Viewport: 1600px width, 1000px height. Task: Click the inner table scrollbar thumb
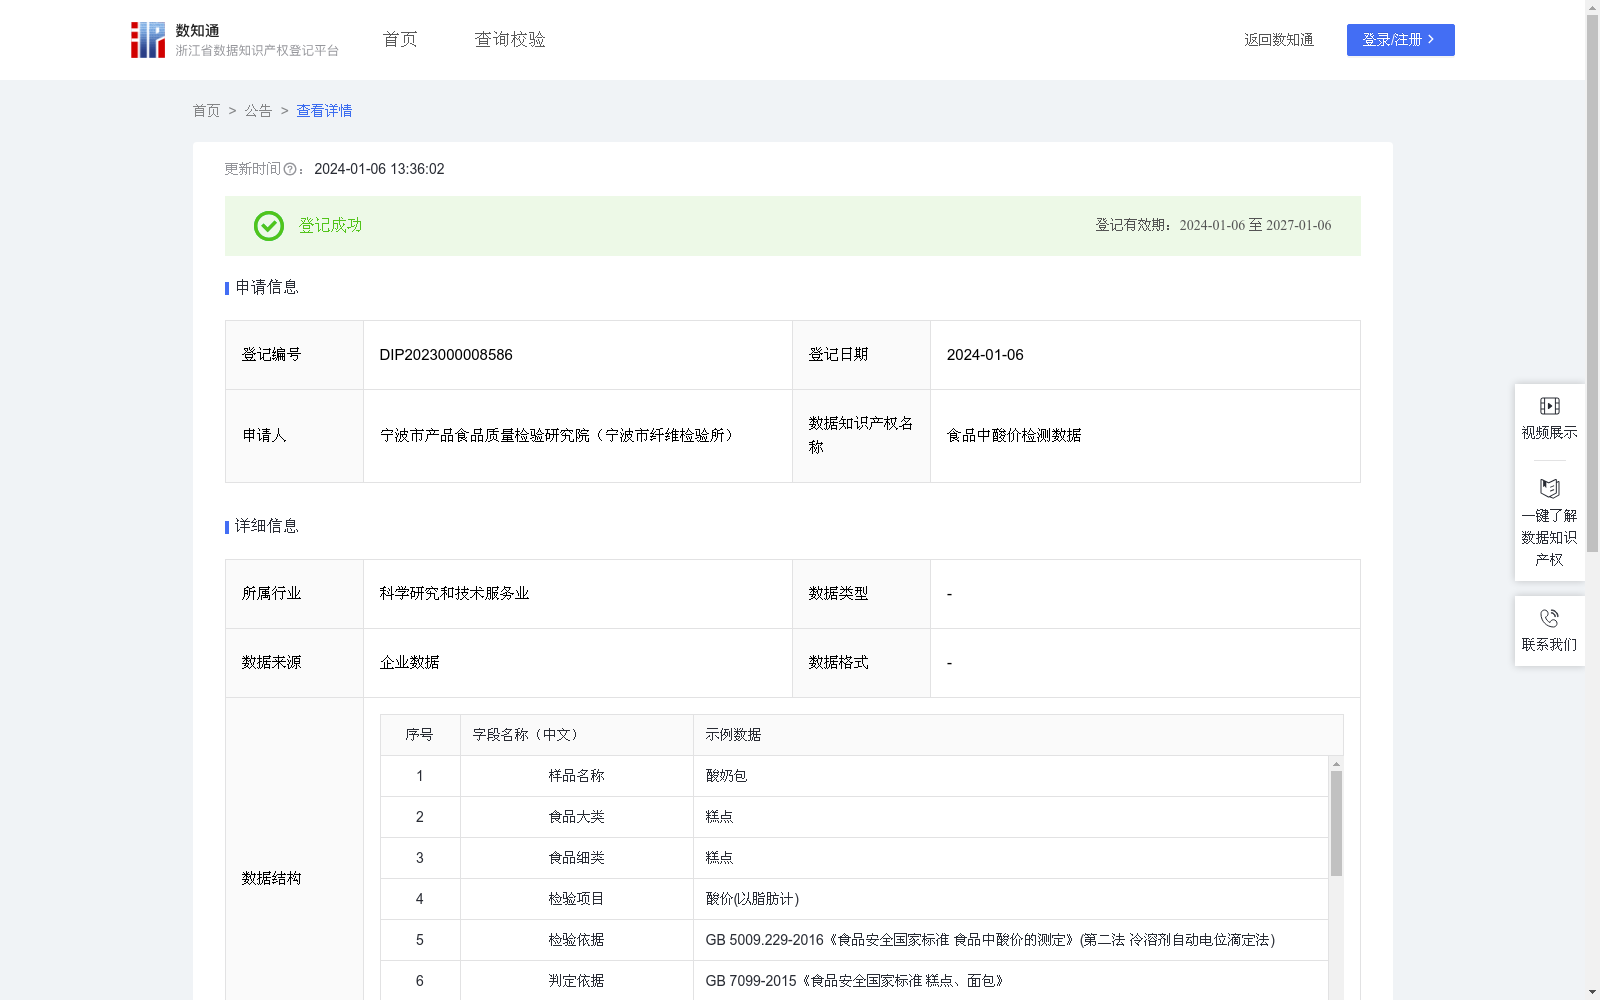(x=1336, y=823)
